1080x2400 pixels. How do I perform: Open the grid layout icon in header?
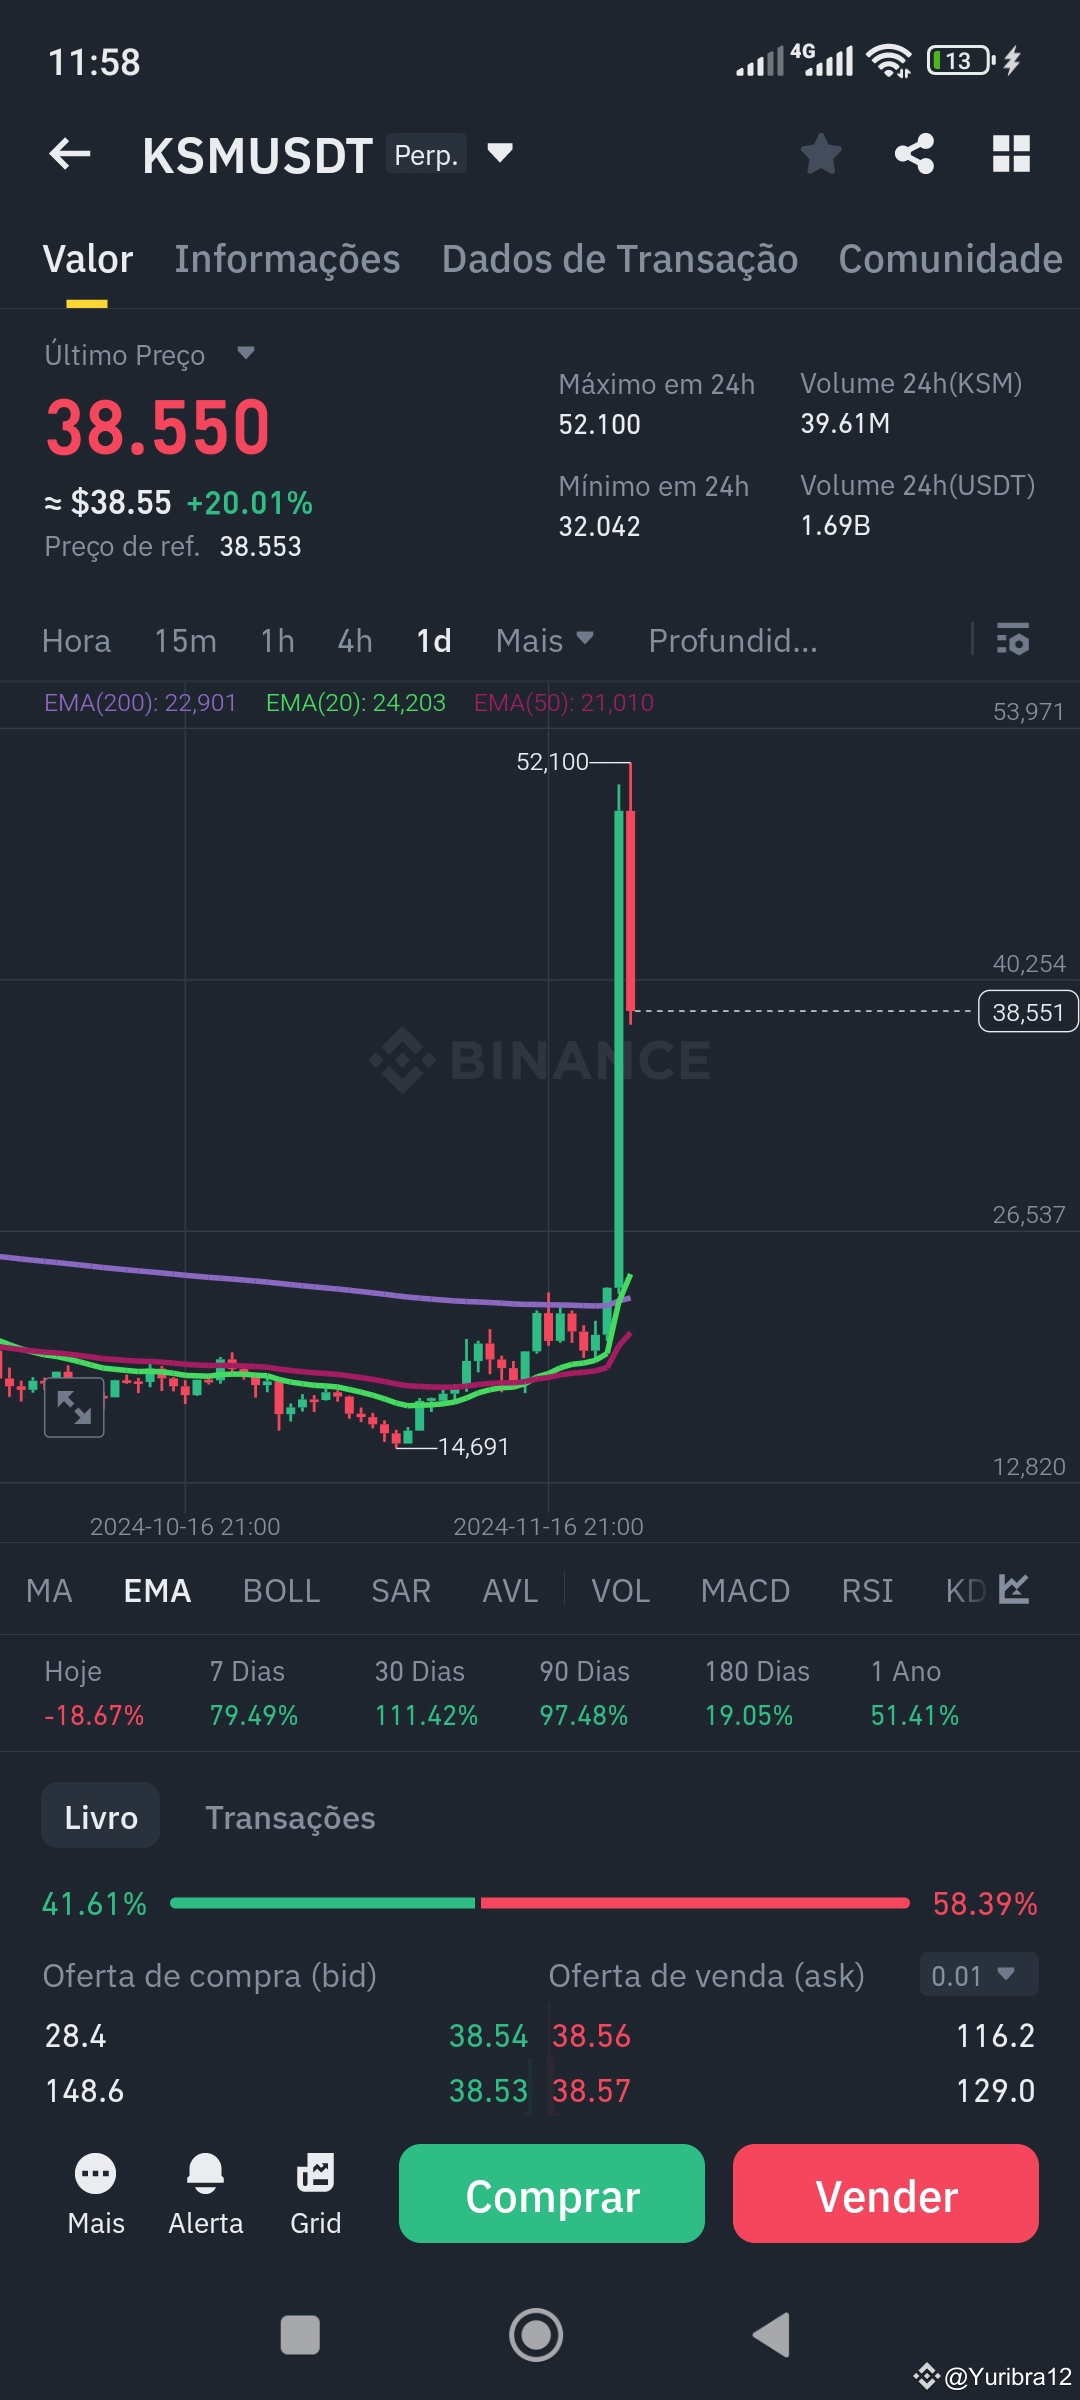(1011, 154)
